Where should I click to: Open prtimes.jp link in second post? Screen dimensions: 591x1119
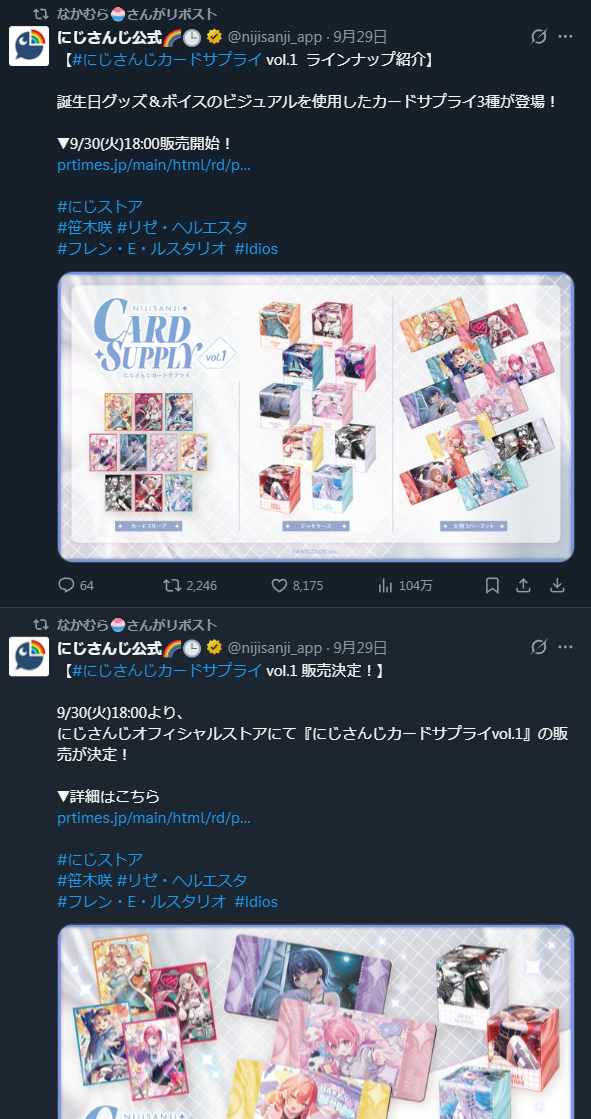tap(154, 817)
